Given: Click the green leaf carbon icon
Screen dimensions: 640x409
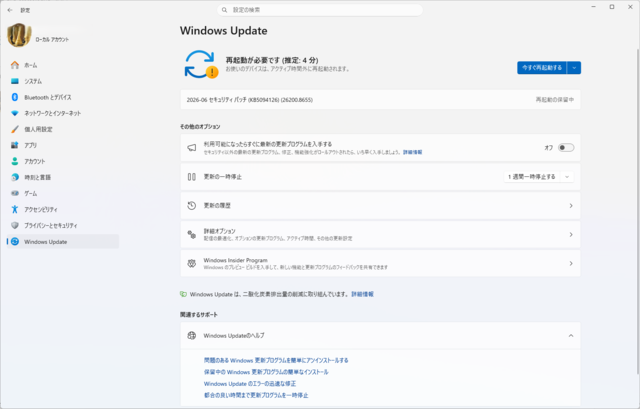Looking at the screenshot, I should pyautogui.click(x=183, y=294).
